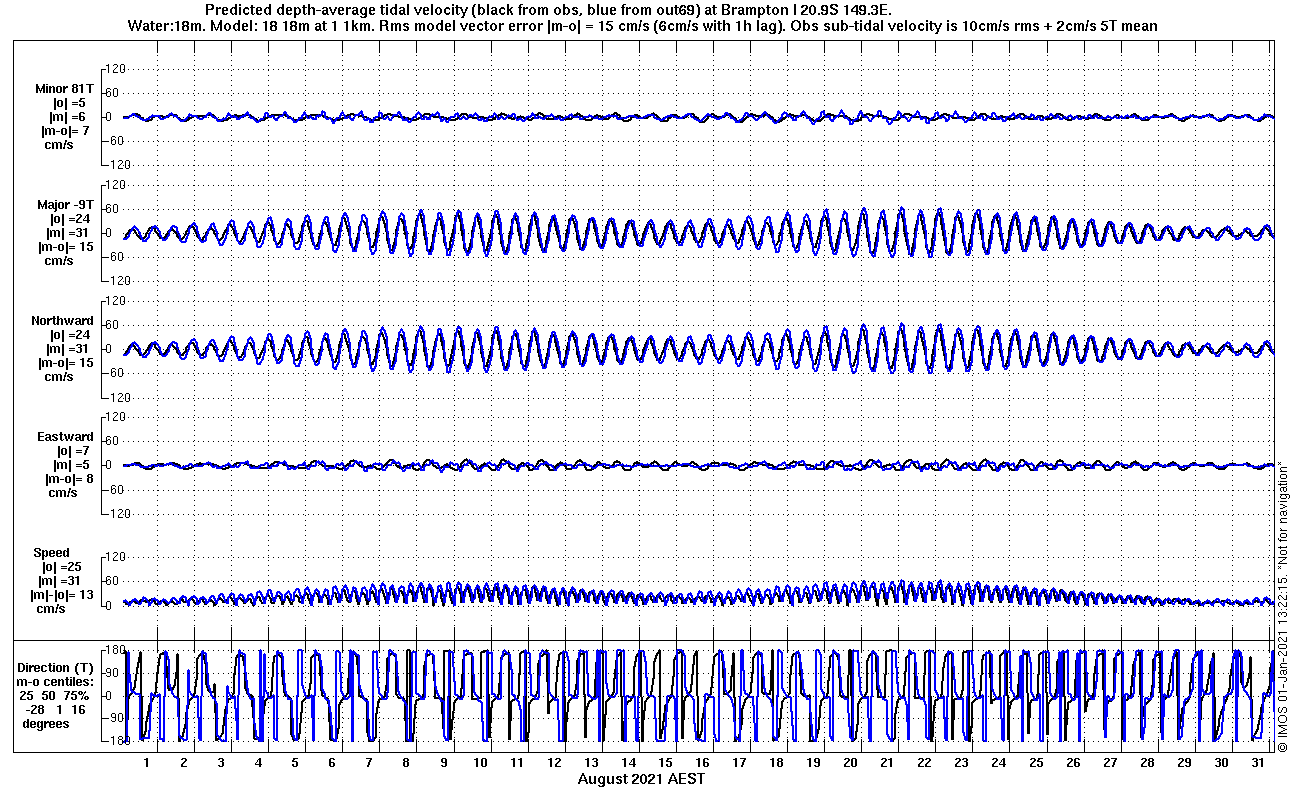Select the "Speed" panel label
The width and height of the screenshot is (1300, 800).
point(52,553)
